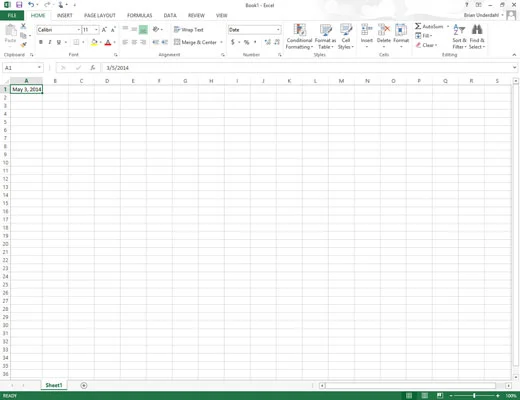Open the FORMULAS ribbon tab
The height and width of the screenshot is (400, 520).
139,15
